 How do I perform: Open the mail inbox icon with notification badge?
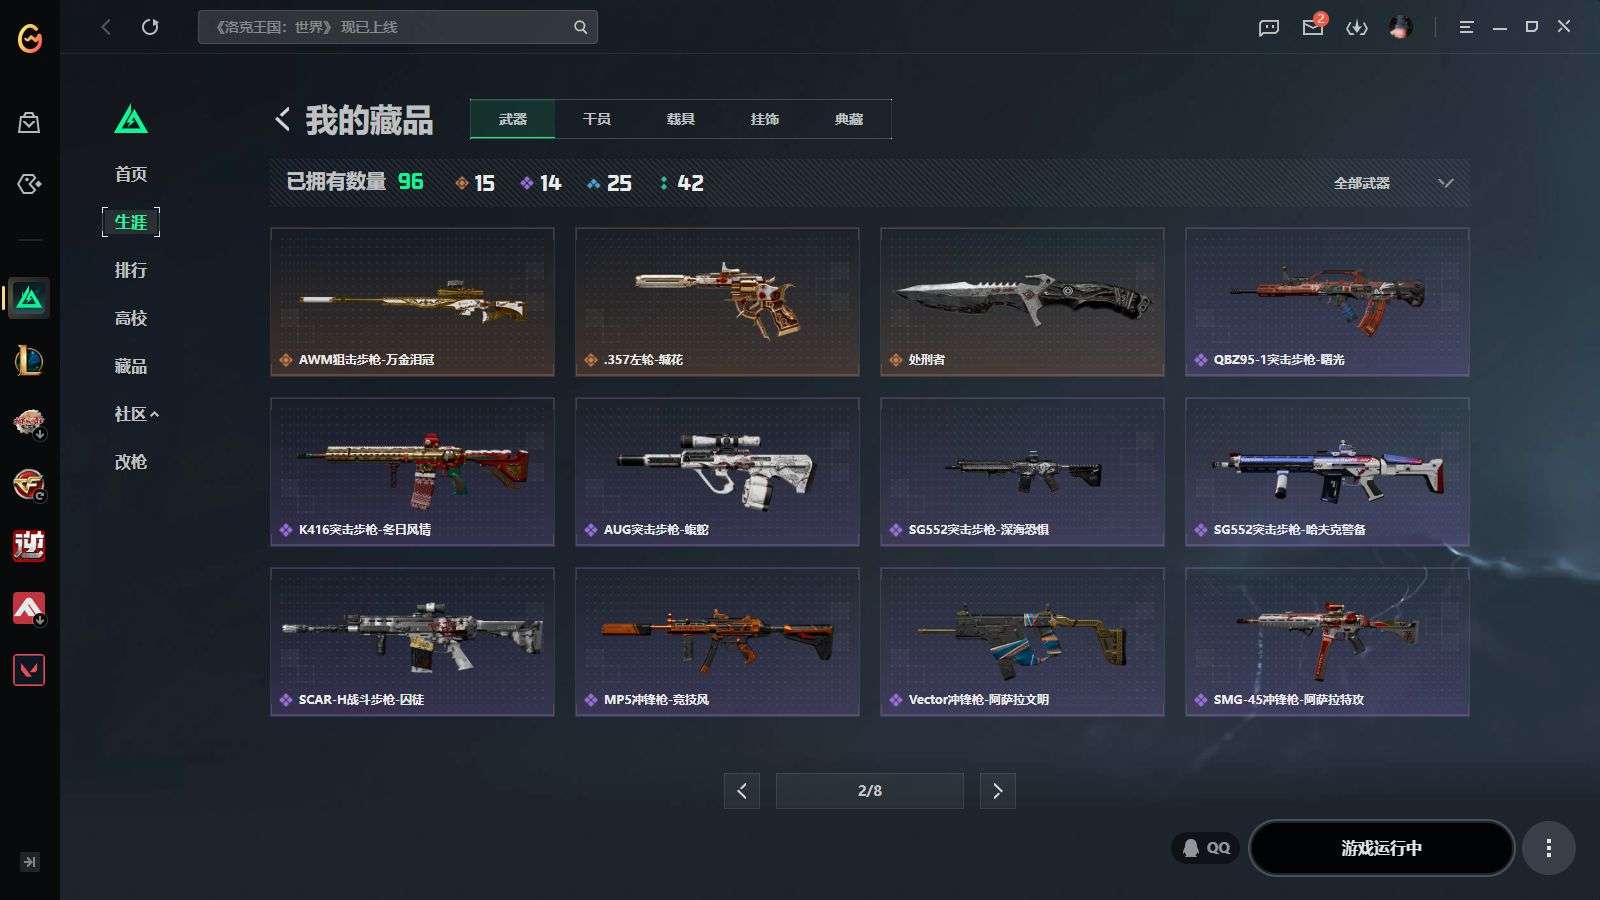tap(1314, 25)
